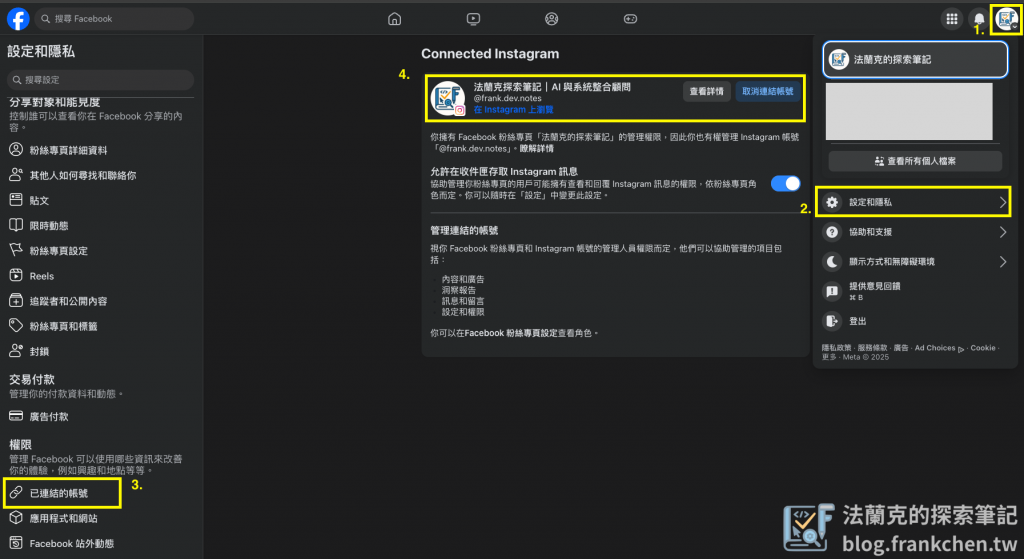Click the tag icon beside 粉絲專頁和標籤
Image resolution: width=1024 pixels, height=559 pixels.
[x=16, y=326]
